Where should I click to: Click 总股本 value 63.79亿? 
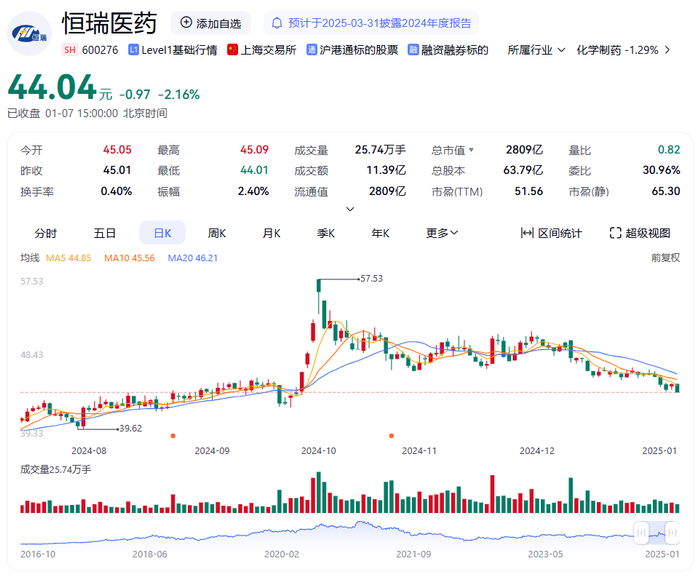[523, 170]
